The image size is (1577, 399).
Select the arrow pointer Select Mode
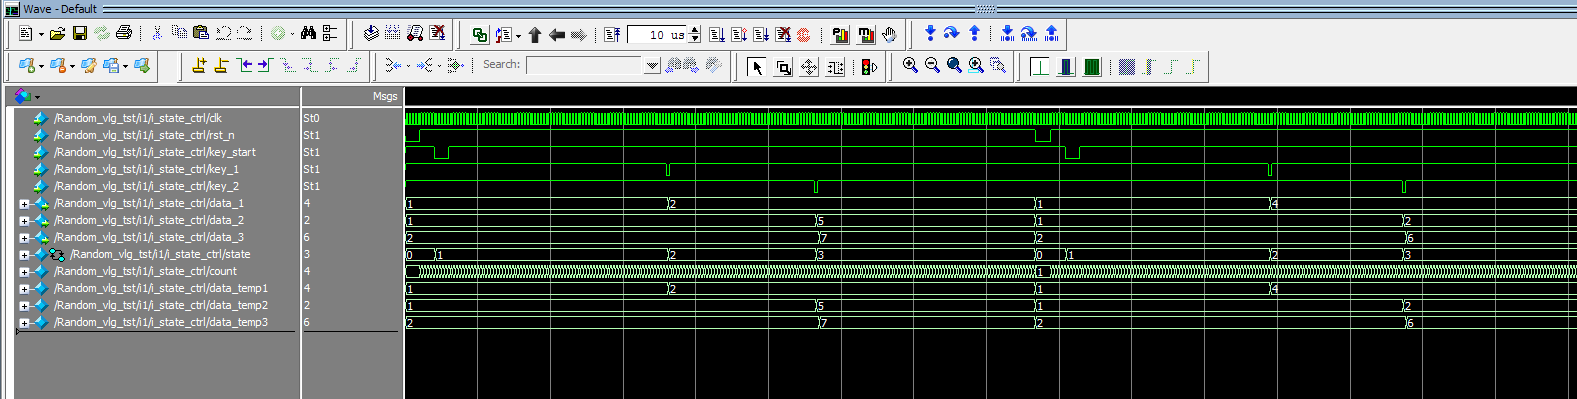tap(757, 67)
